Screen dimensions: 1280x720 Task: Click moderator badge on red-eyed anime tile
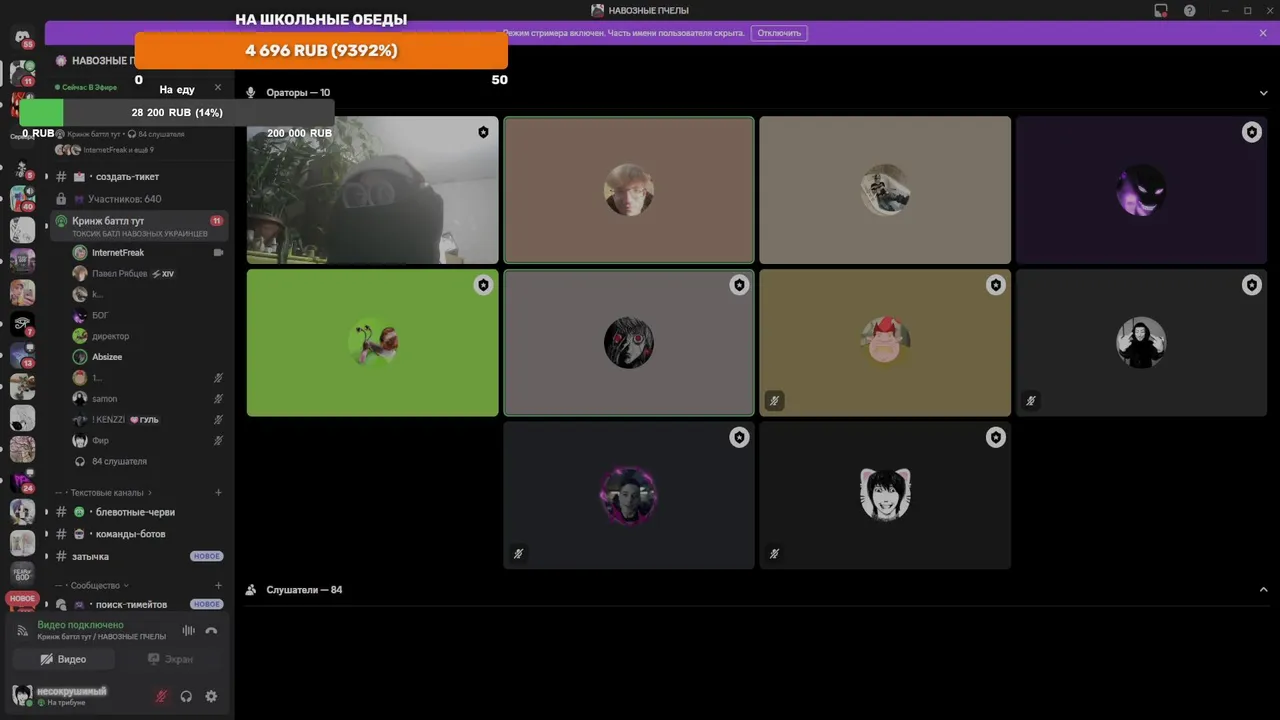[x=739, y=285]
